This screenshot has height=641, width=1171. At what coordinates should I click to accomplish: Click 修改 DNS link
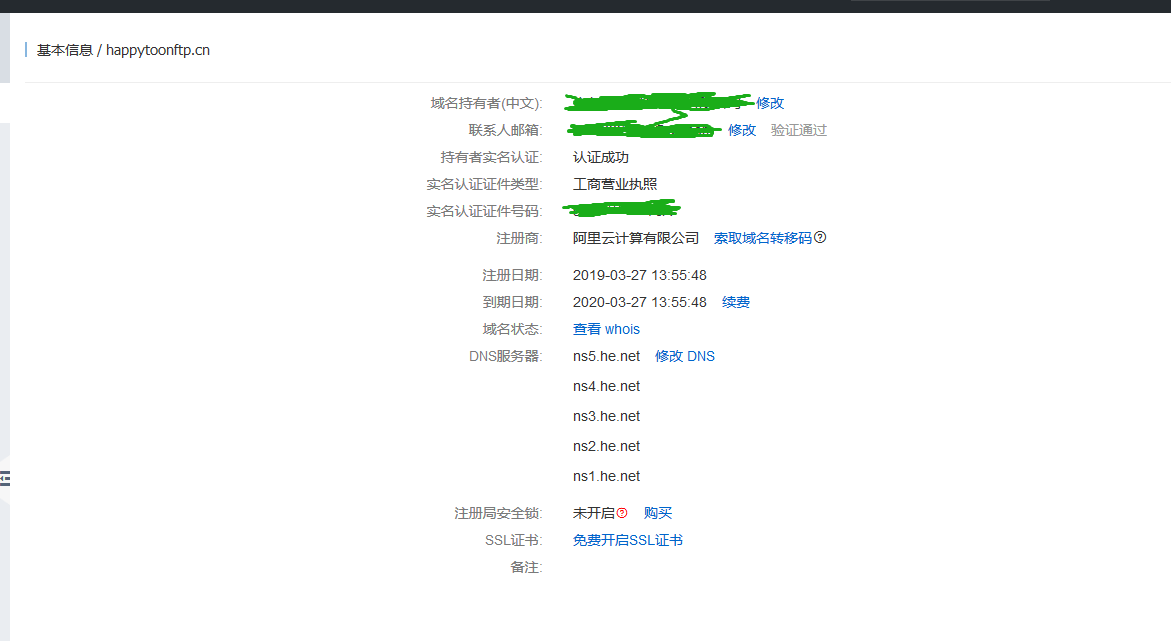(685, 356)
